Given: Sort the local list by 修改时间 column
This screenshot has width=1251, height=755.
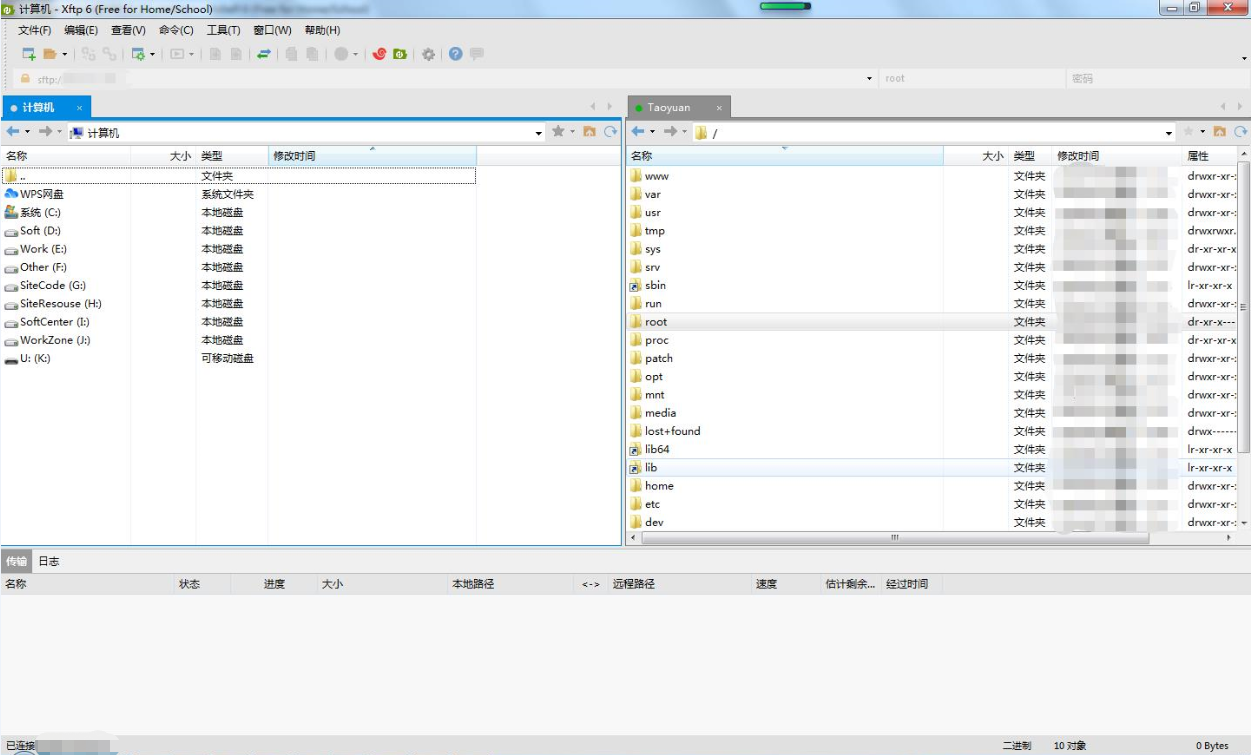Looking at the screenshot, I should tap(372, 156).
